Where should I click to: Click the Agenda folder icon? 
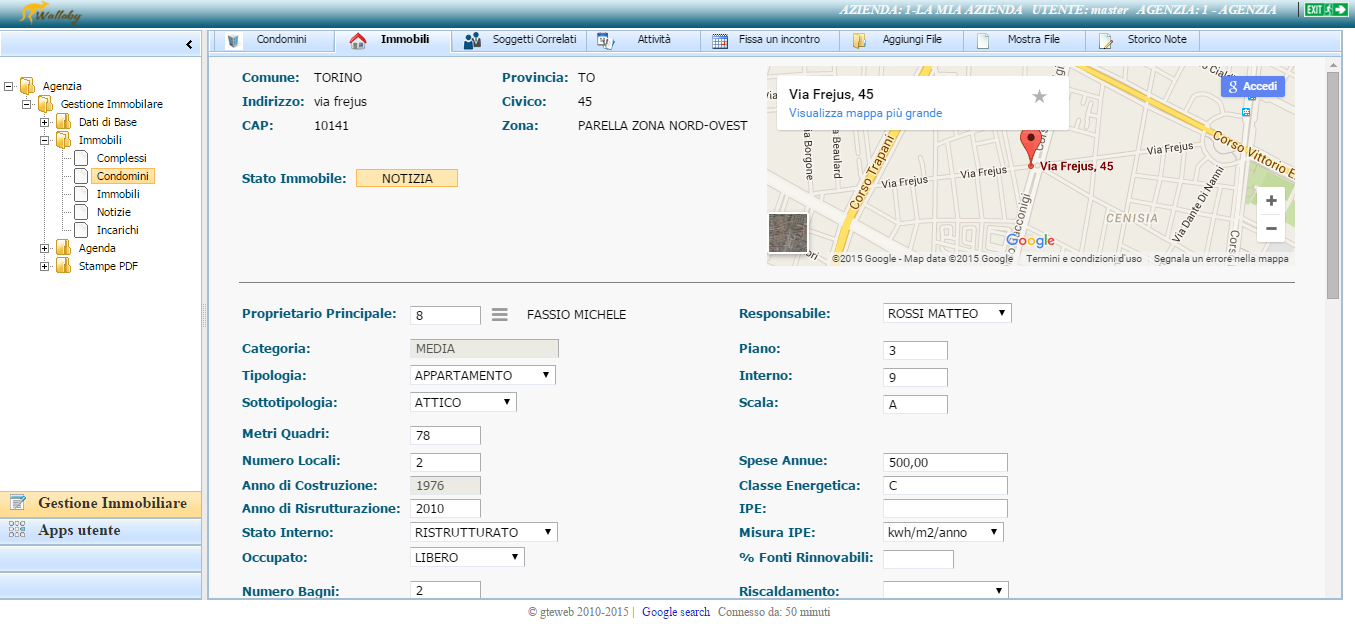click(x=63, y=248)
